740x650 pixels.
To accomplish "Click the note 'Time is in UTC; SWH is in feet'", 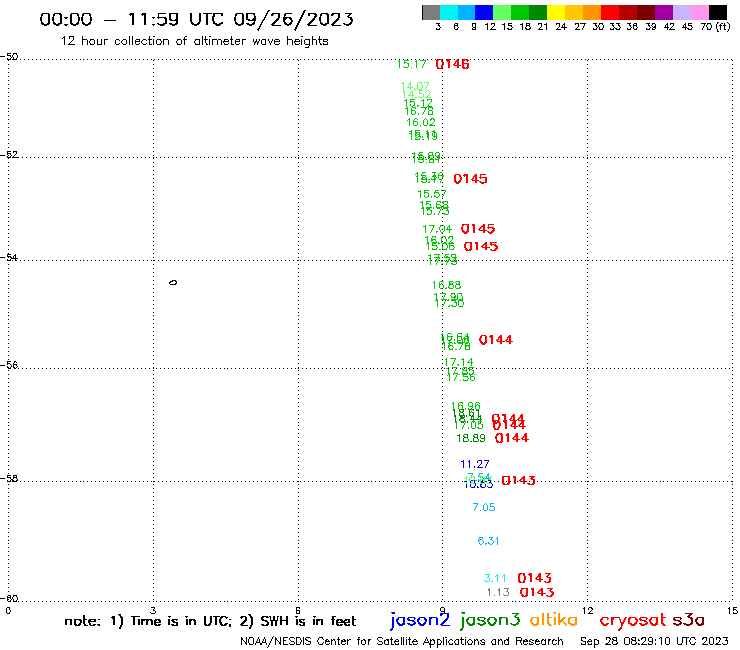I will click(210, 621).
